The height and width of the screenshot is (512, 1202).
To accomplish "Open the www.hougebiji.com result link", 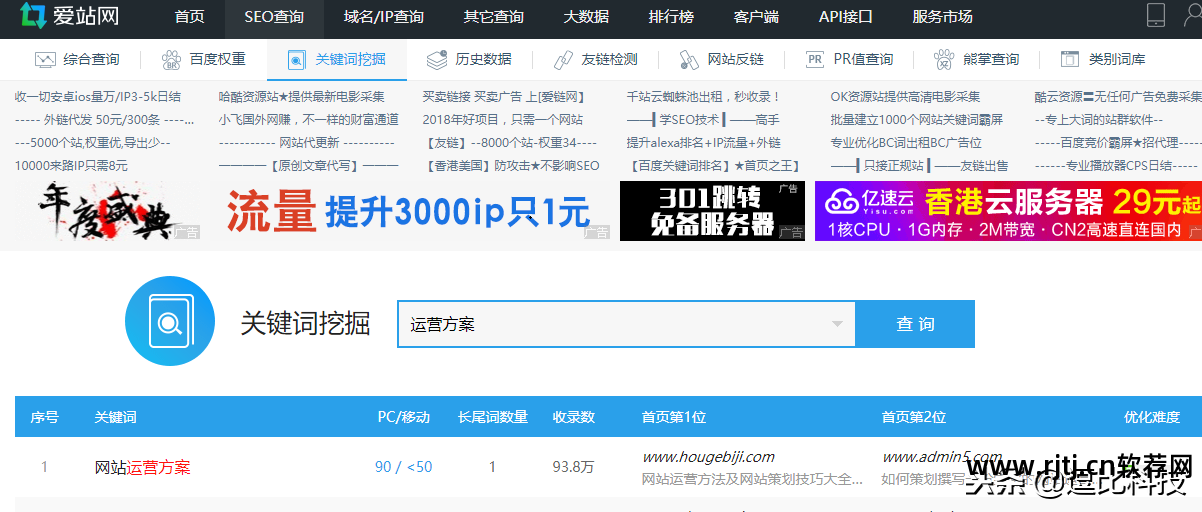I will click(708, 457).
